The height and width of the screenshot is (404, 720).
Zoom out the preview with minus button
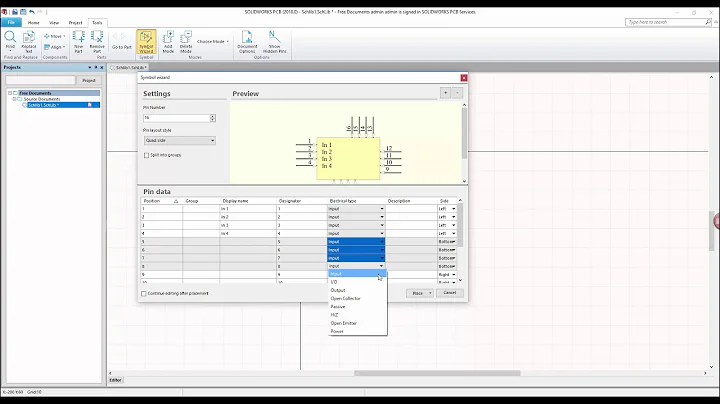click(x=457, y=93)
